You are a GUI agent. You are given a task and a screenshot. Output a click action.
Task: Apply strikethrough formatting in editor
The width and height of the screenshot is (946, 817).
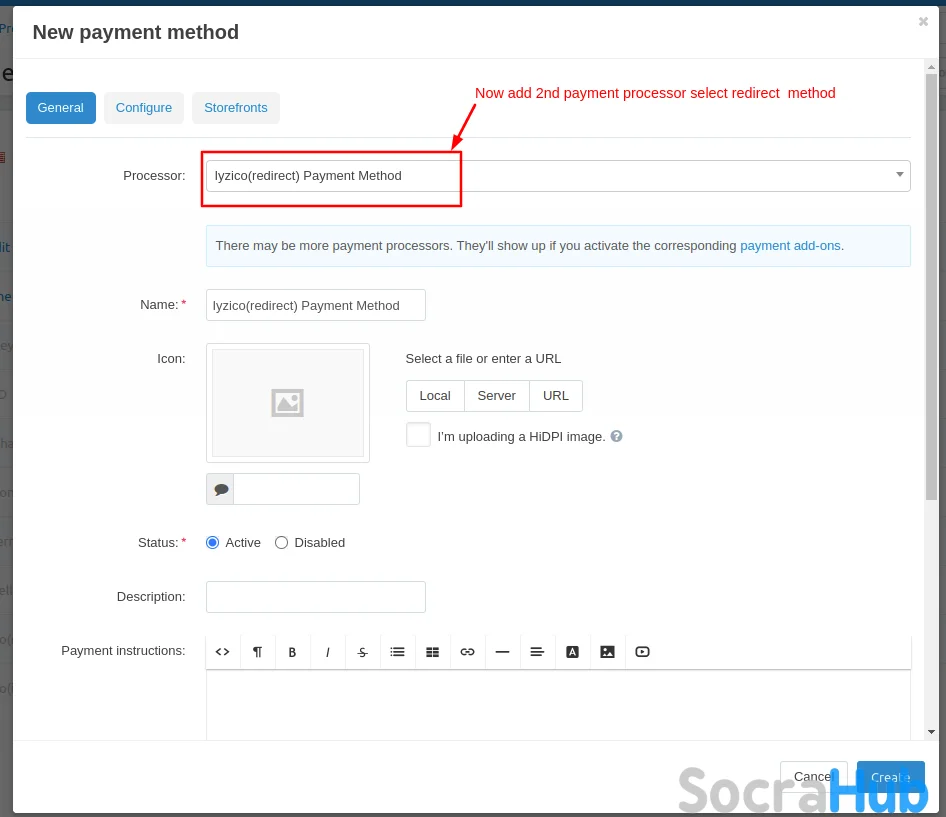(x=363, y=652)
